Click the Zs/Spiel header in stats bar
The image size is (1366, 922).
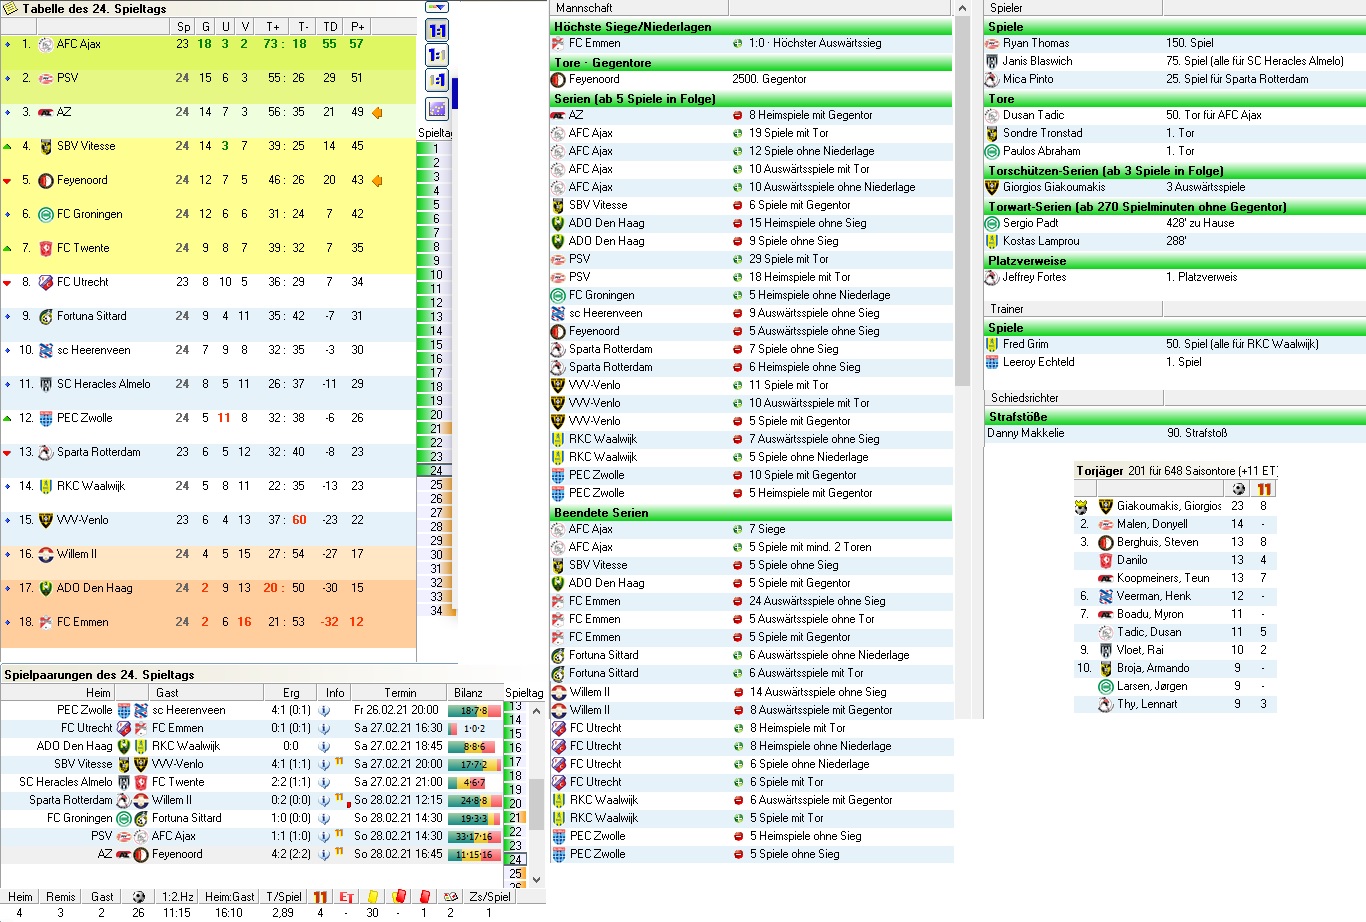click(490, 897)
